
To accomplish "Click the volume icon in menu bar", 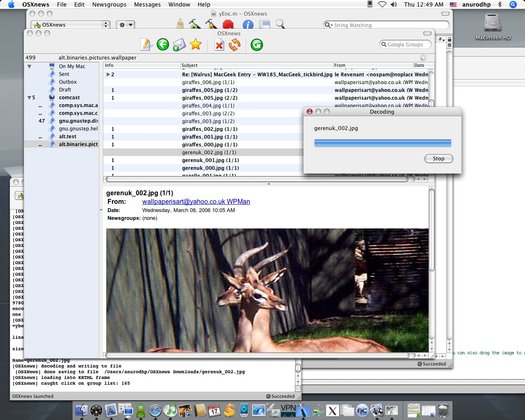I will pos(394,4).
